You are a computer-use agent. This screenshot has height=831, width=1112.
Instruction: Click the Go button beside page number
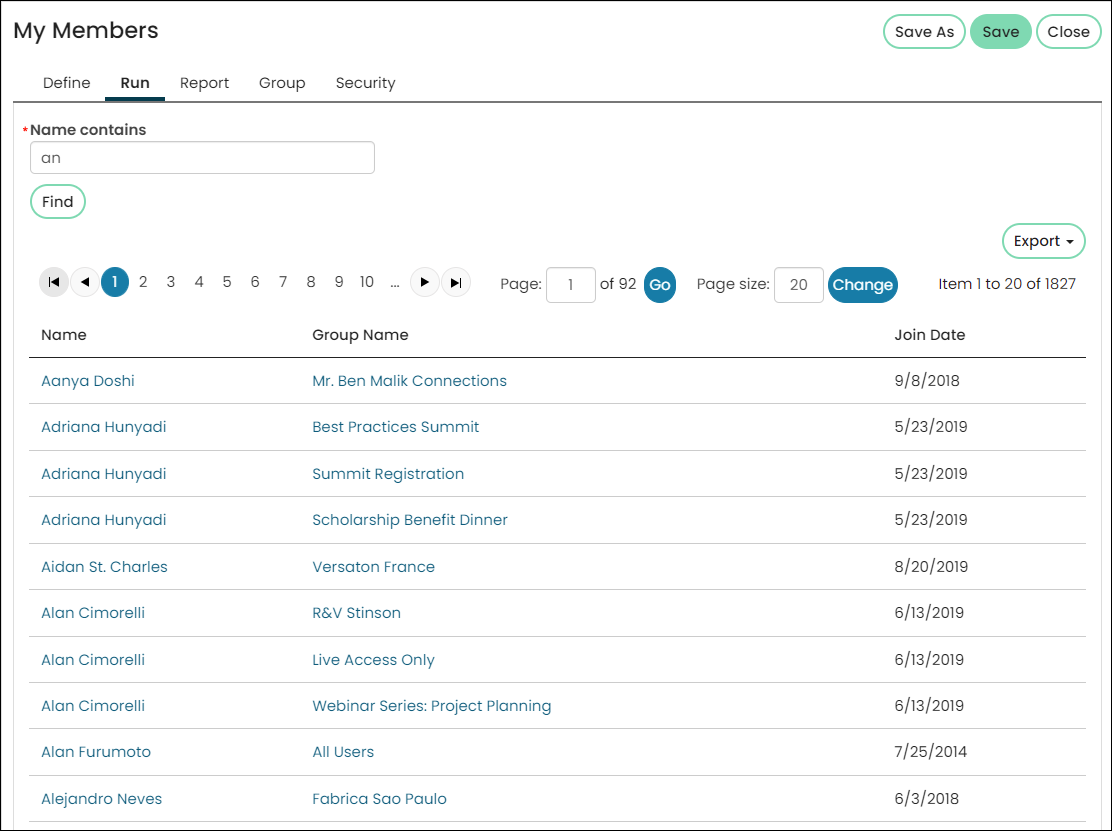pos(660,285)
